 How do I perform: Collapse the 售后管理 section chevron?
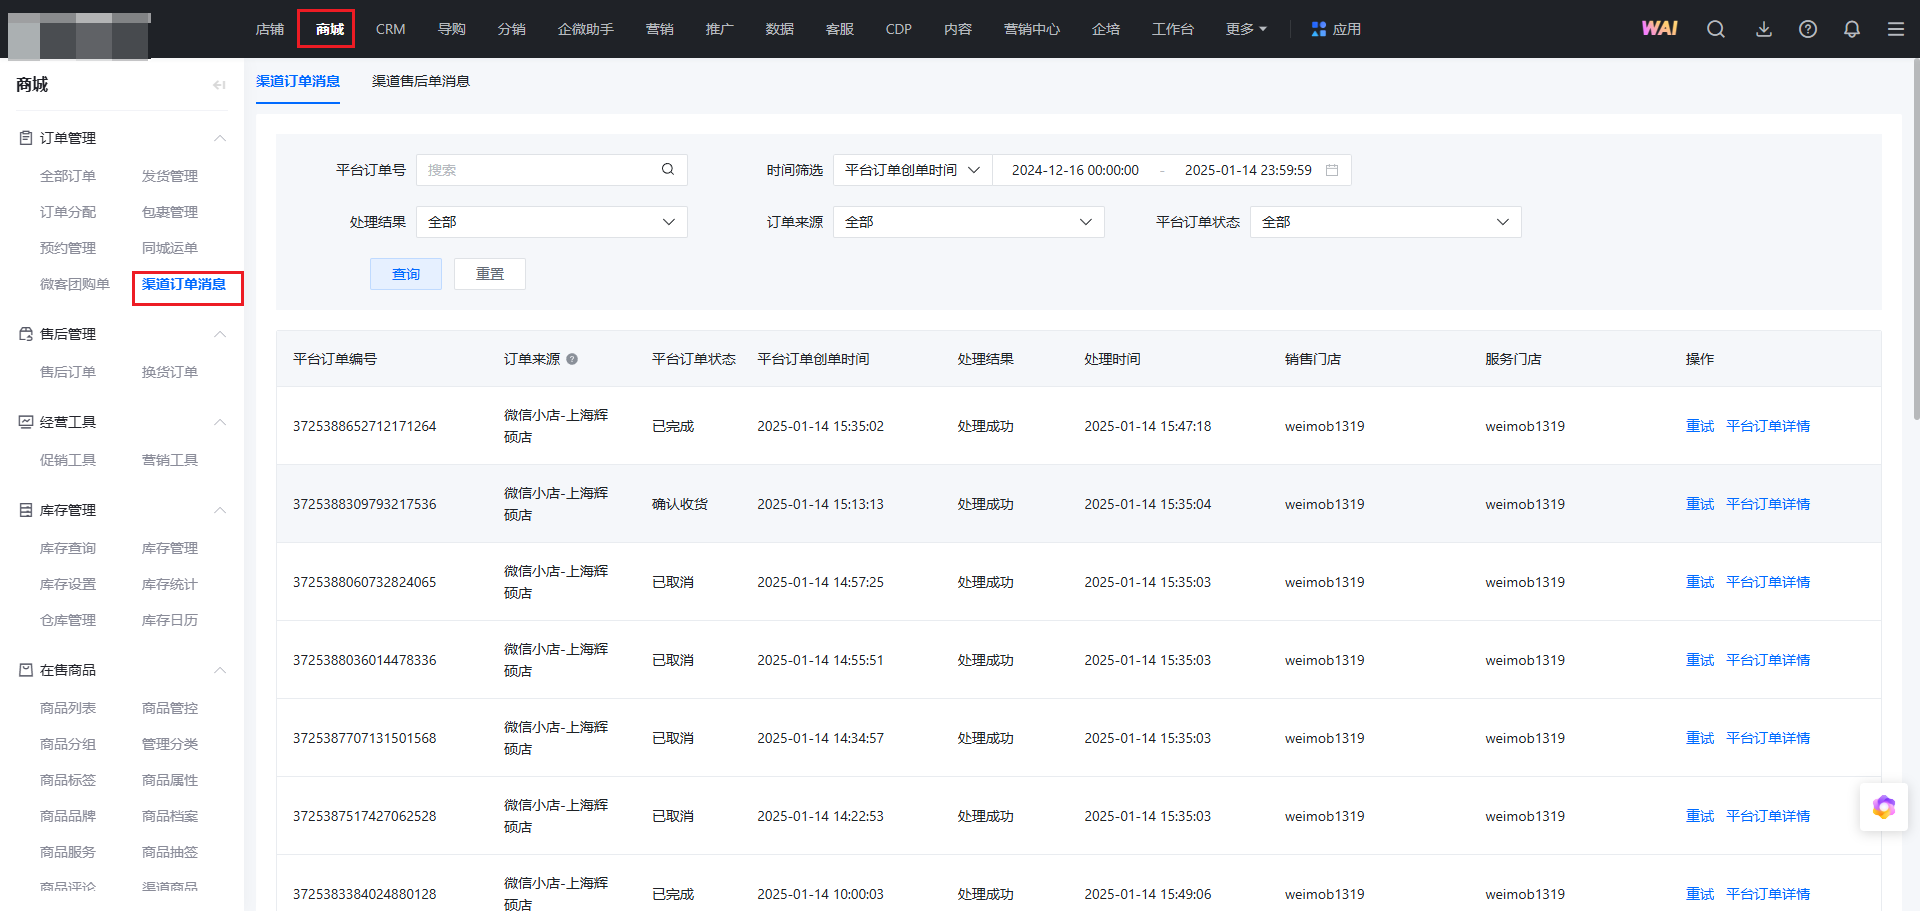[x=220, y=334]
